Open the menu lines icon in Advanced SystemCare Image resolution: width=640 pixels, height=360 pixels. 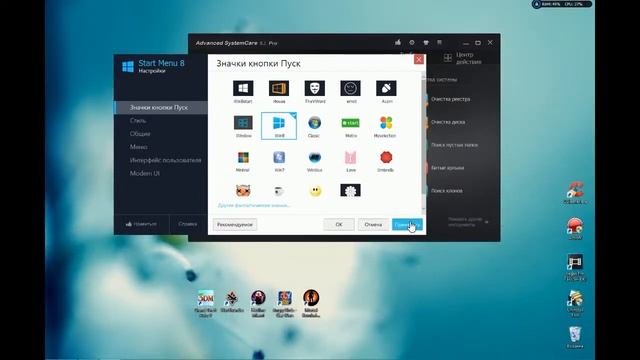point(440,42)
